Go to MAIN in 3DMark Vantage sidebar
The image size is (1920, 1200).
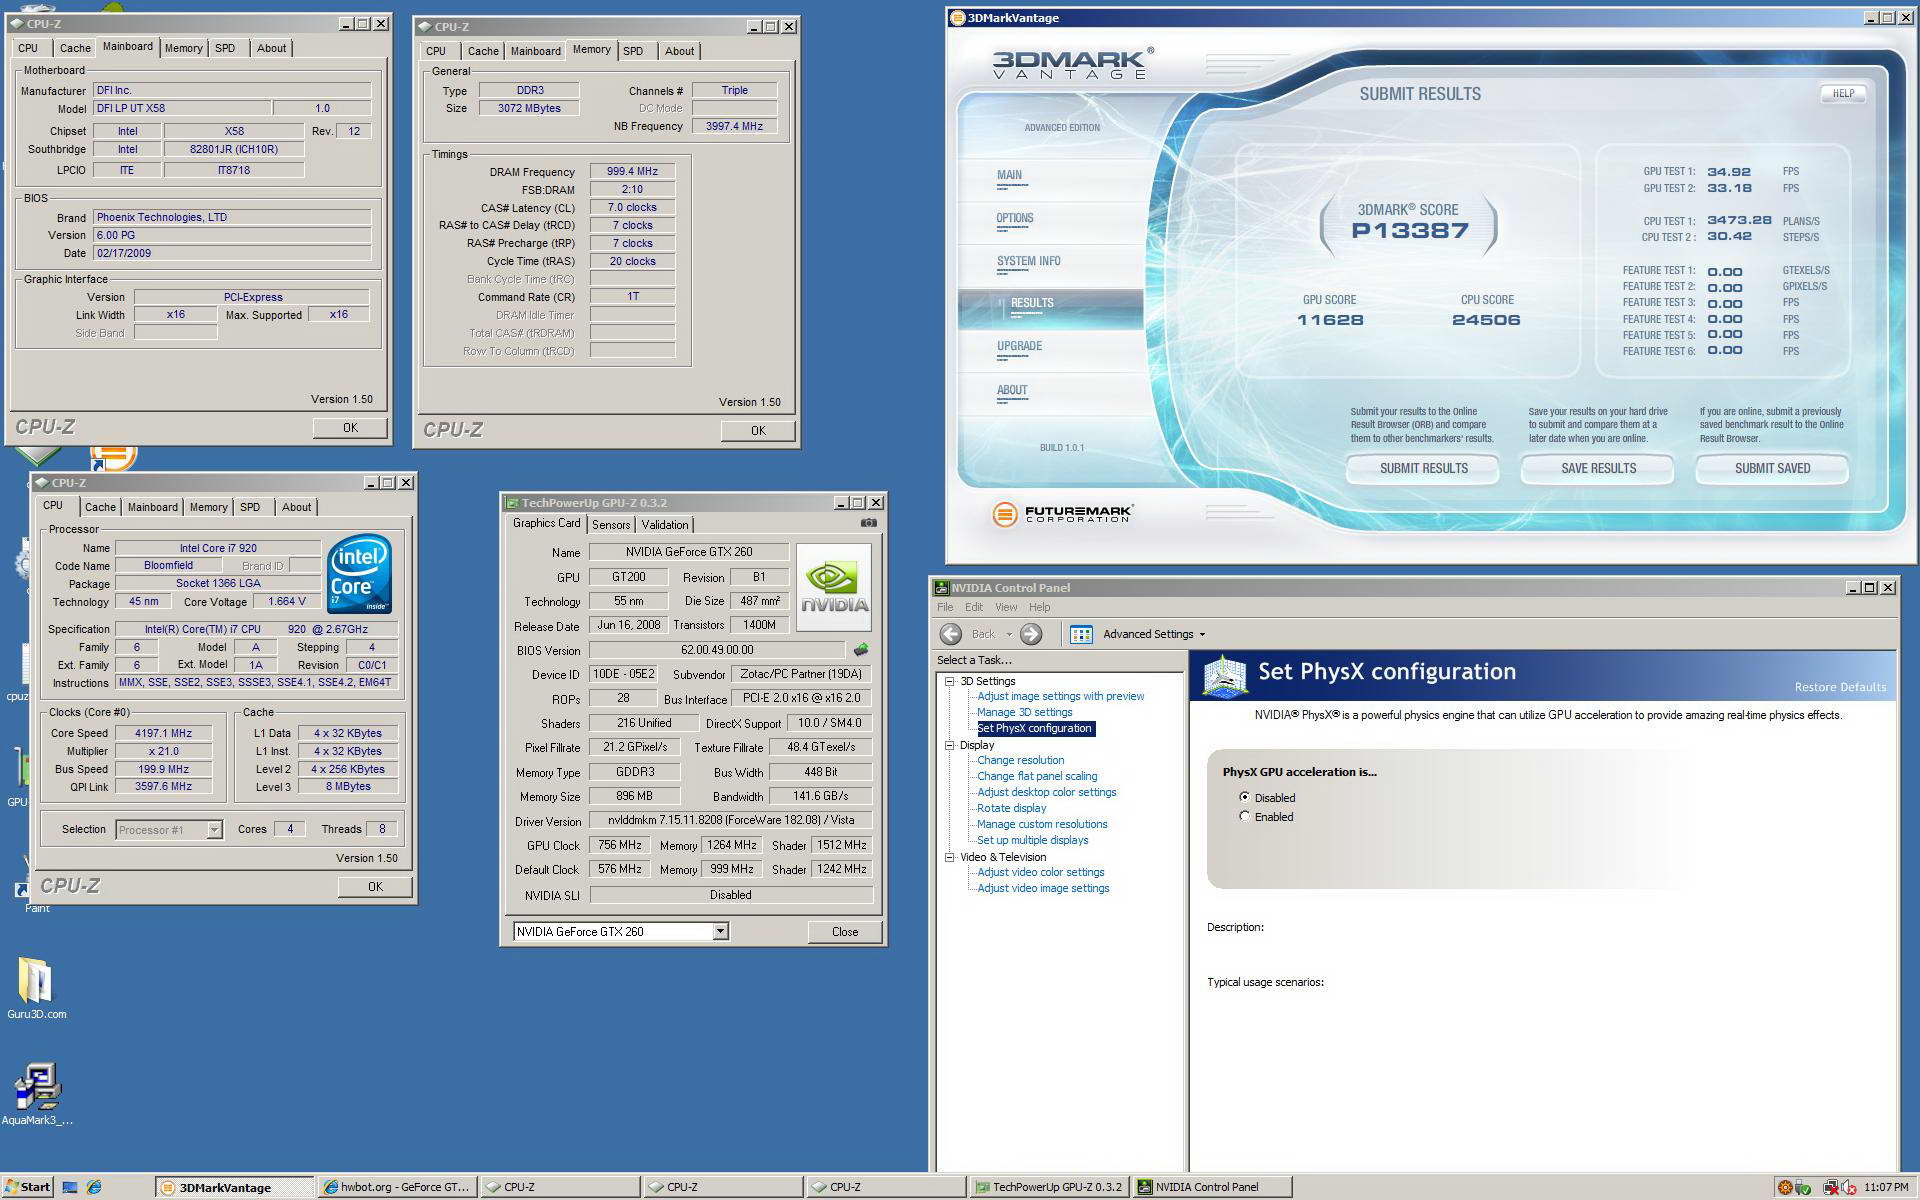click(x=1009, y=175)
